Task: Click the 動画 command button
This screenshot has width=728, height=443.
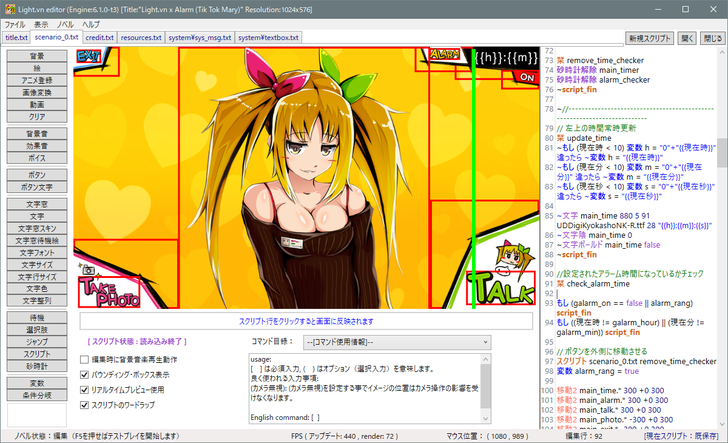Action: point(37,104)
